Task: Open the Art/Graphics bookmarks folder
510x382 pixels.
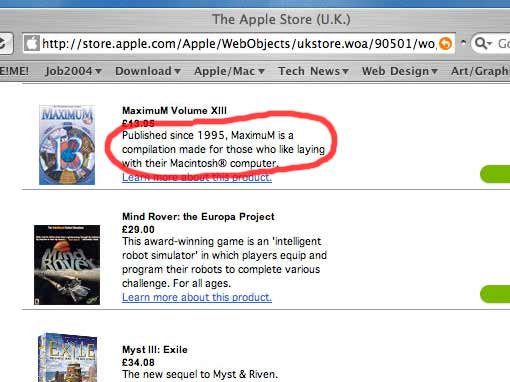Action: [x=480, y=71]
